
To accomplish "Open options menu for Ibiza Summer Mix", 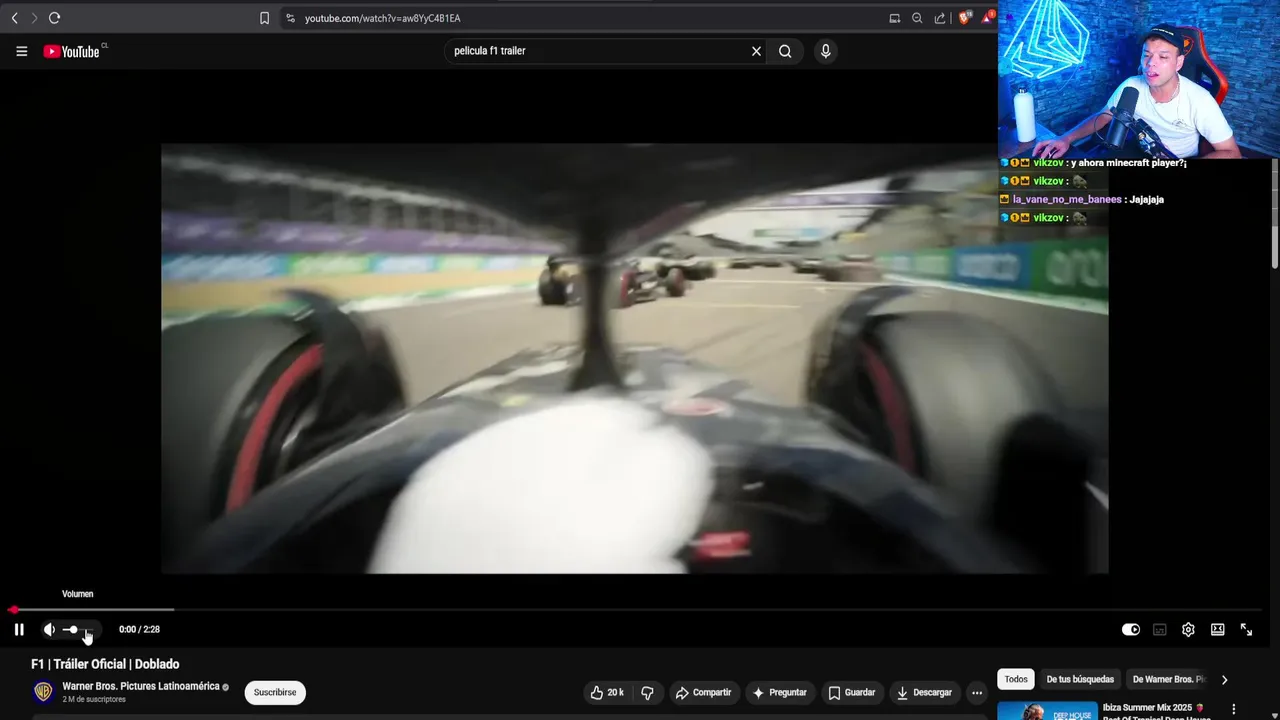I will [1234, 709].
